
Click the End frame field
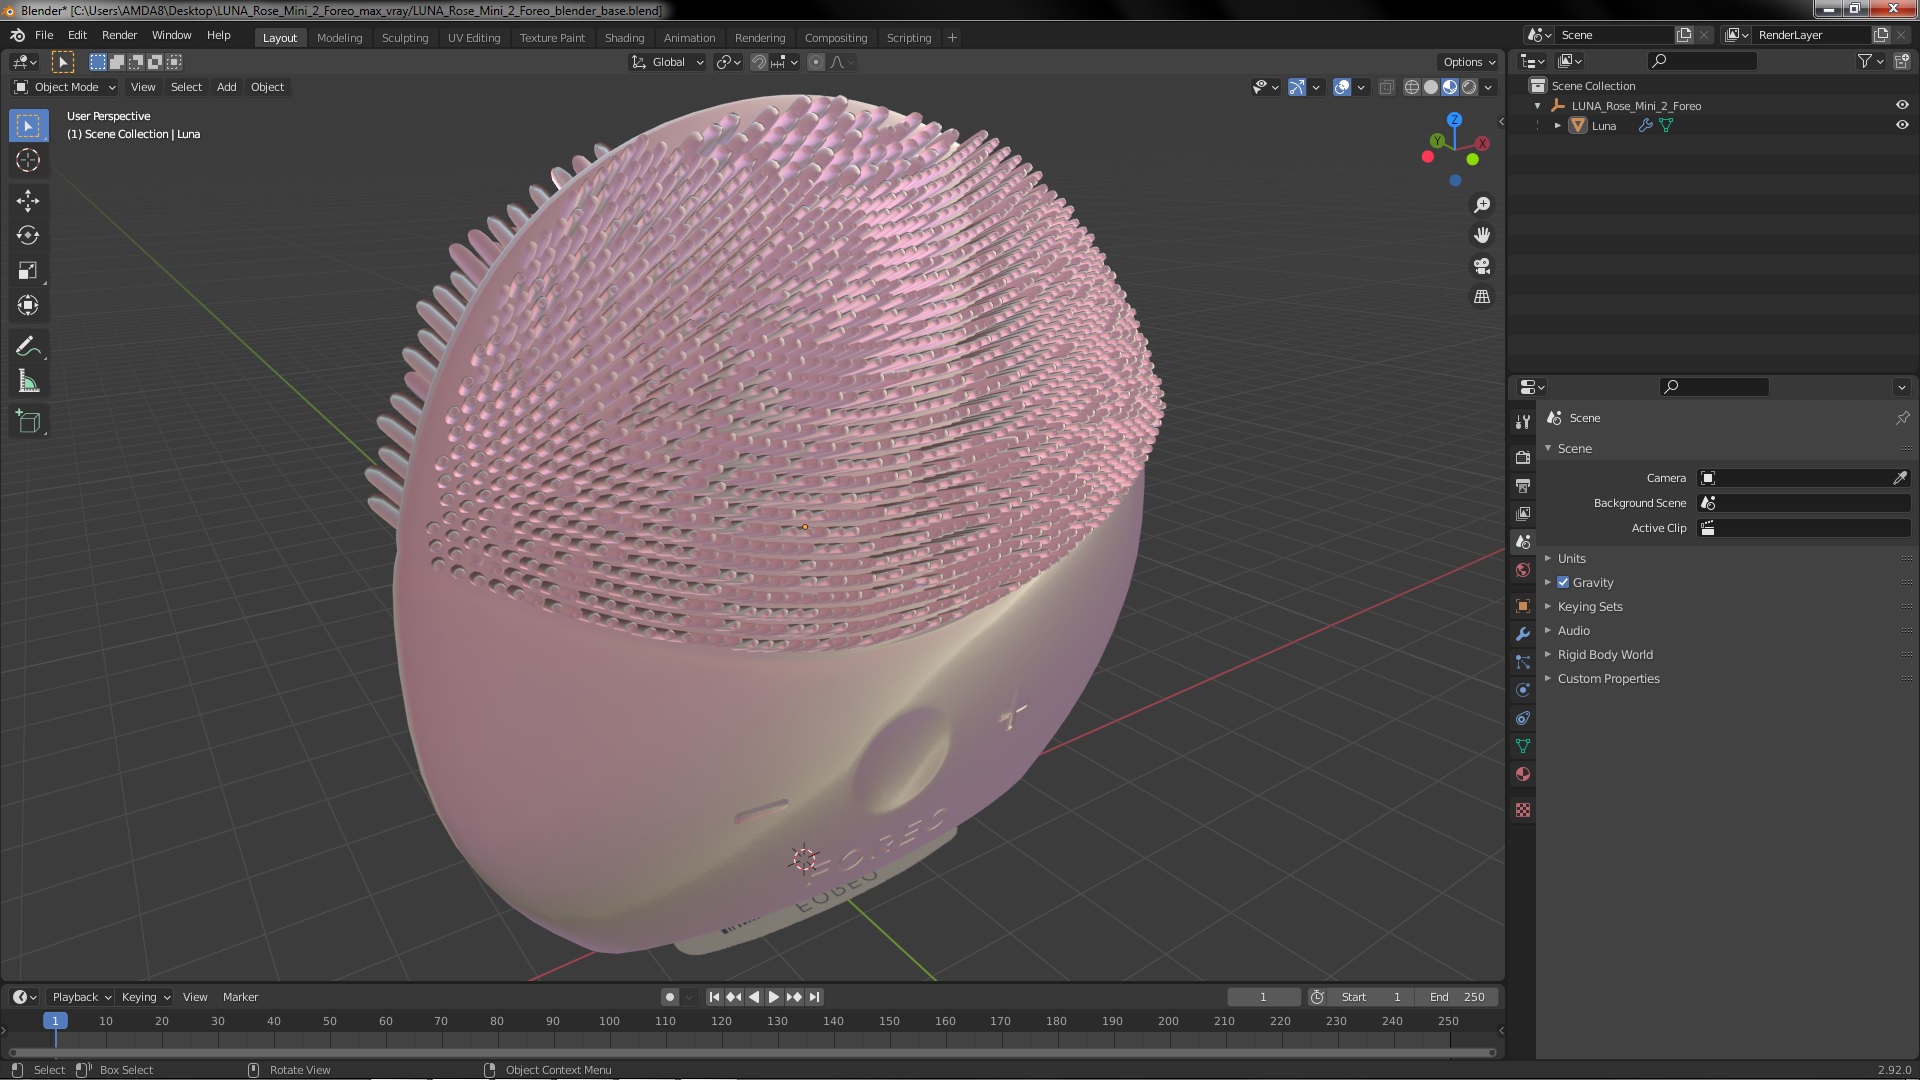(x=1457, y=997)
